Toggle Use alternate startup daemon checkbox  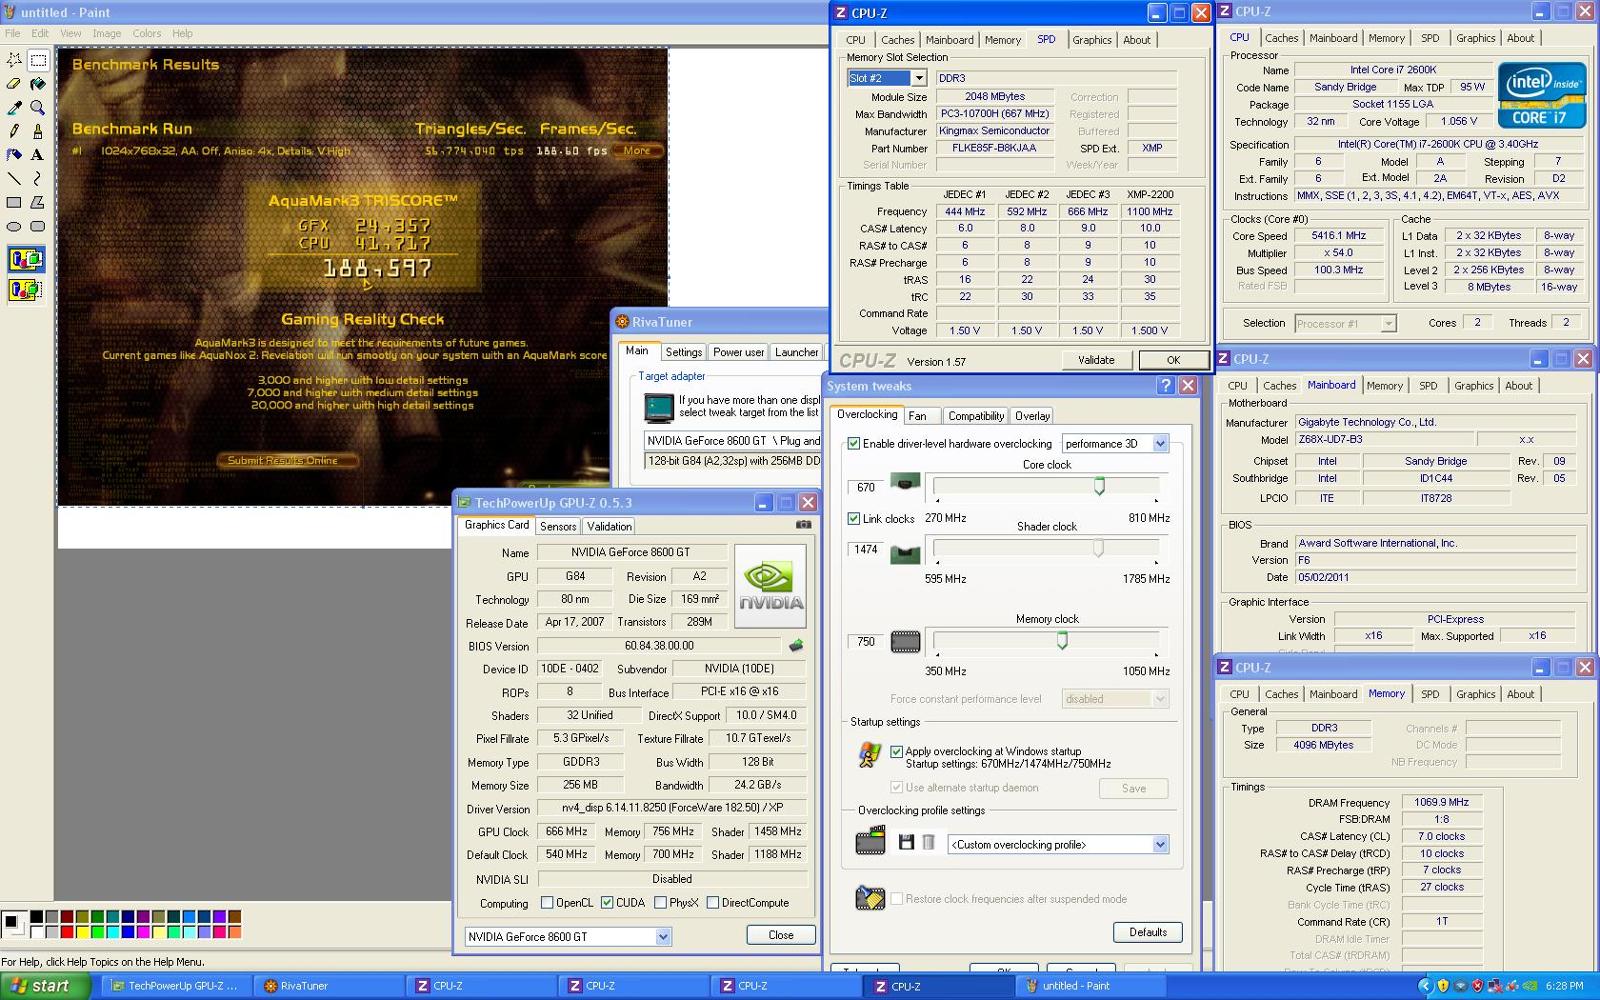point(896,788)
